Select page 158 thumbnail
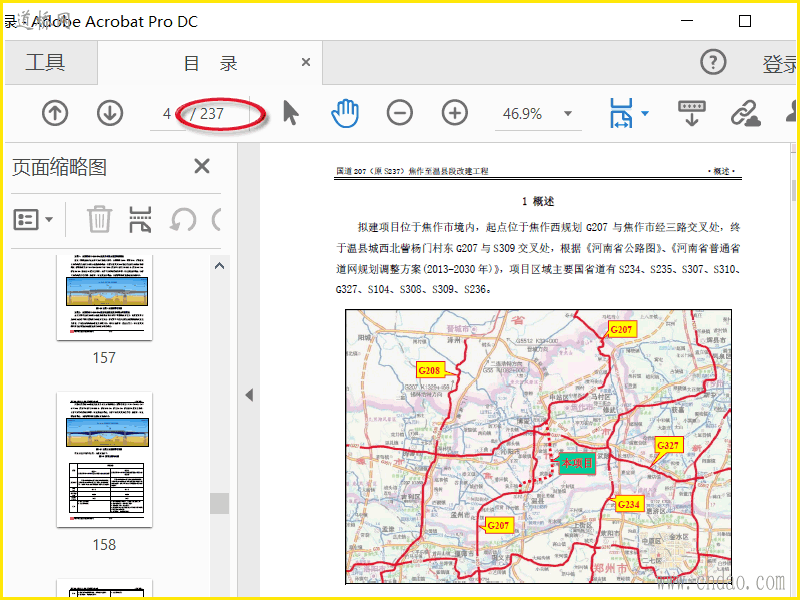Screen dimensions: 800x600 (x=105, y=459)
